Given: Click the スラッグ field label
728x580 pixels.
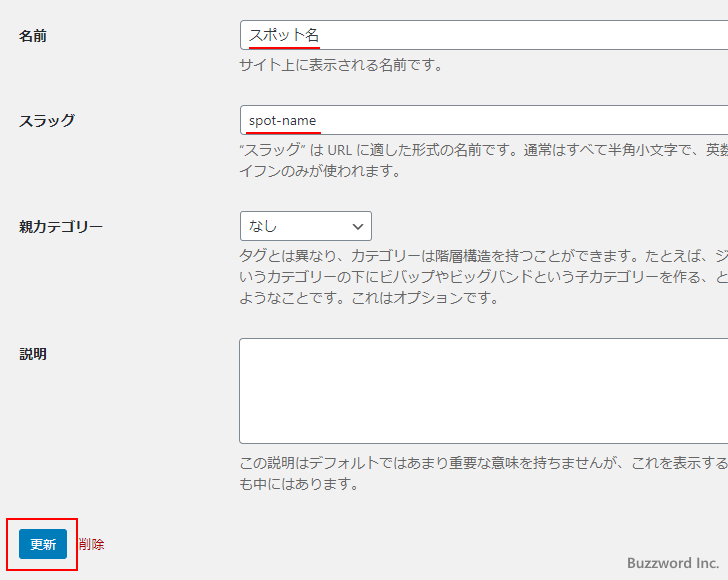Looking at the screenshot, I should (46, 120).
